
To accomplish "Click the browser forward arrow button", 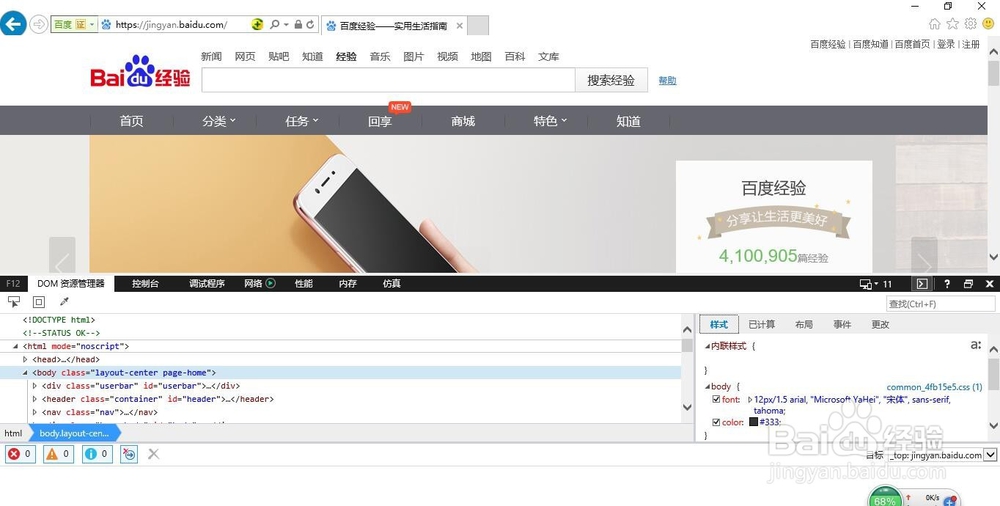I will [39, 25].
